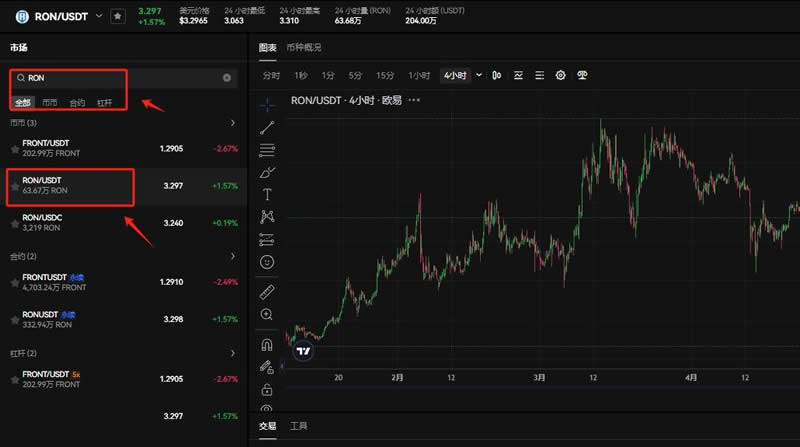Open the emoji sticker tool
This screenshot has height=447, width=800.
(x=267, y=262)
